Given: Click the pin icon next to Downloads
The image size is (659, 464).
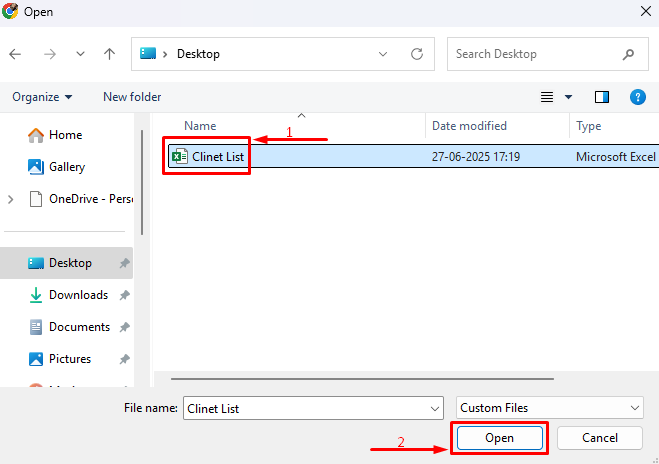Looking at the screenshot, I should 124,295.
